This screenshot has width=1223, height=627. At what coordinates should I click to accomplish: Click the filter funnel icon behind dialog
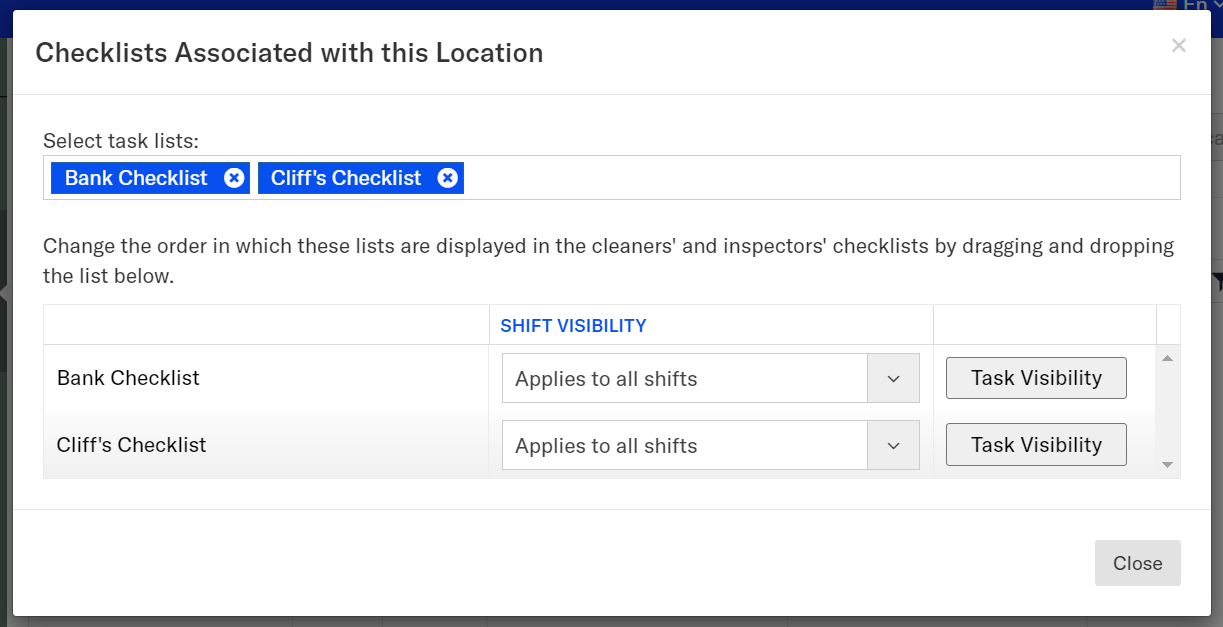pos(1217,280)
